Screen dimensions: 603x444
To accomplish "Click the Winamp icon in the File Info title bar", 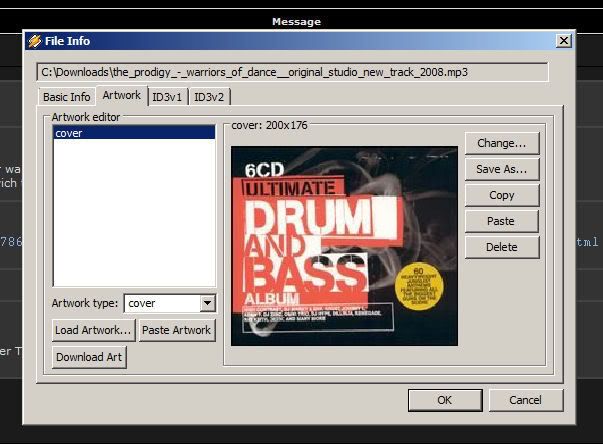I will 35,41.
